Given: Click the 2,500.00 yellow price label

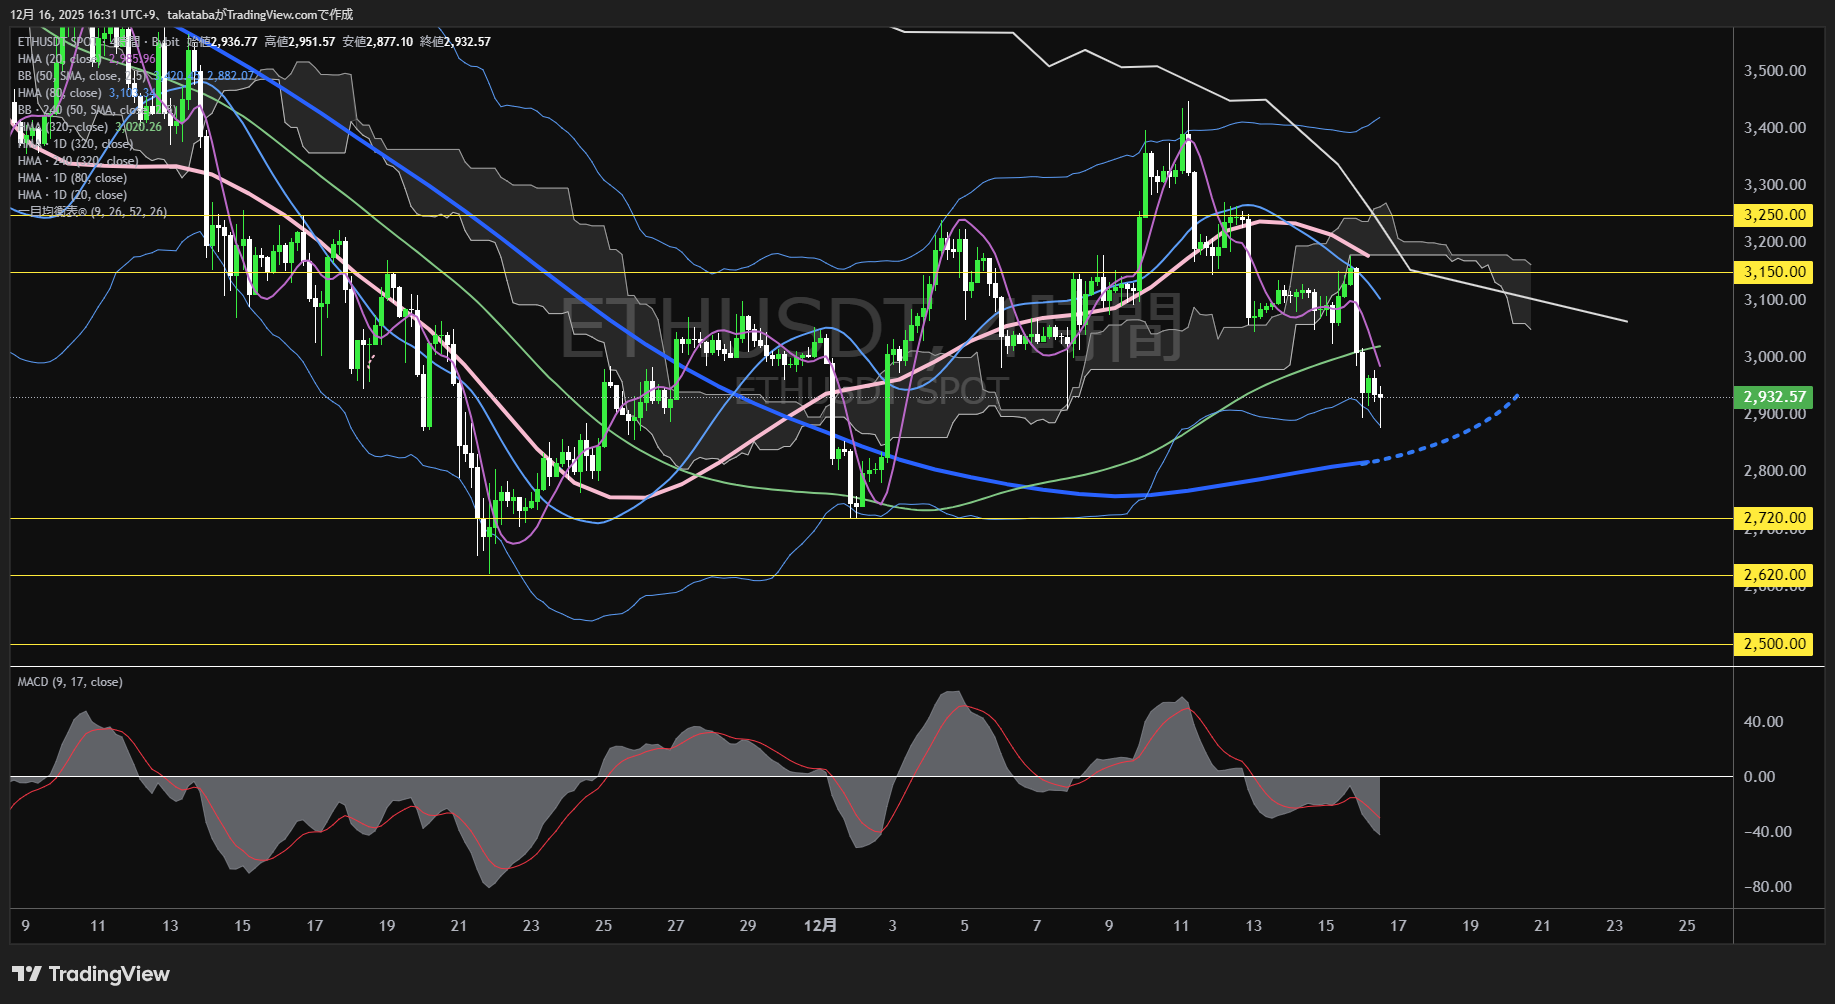Looking at the screenshot, I should click(x=1774, y=644).
